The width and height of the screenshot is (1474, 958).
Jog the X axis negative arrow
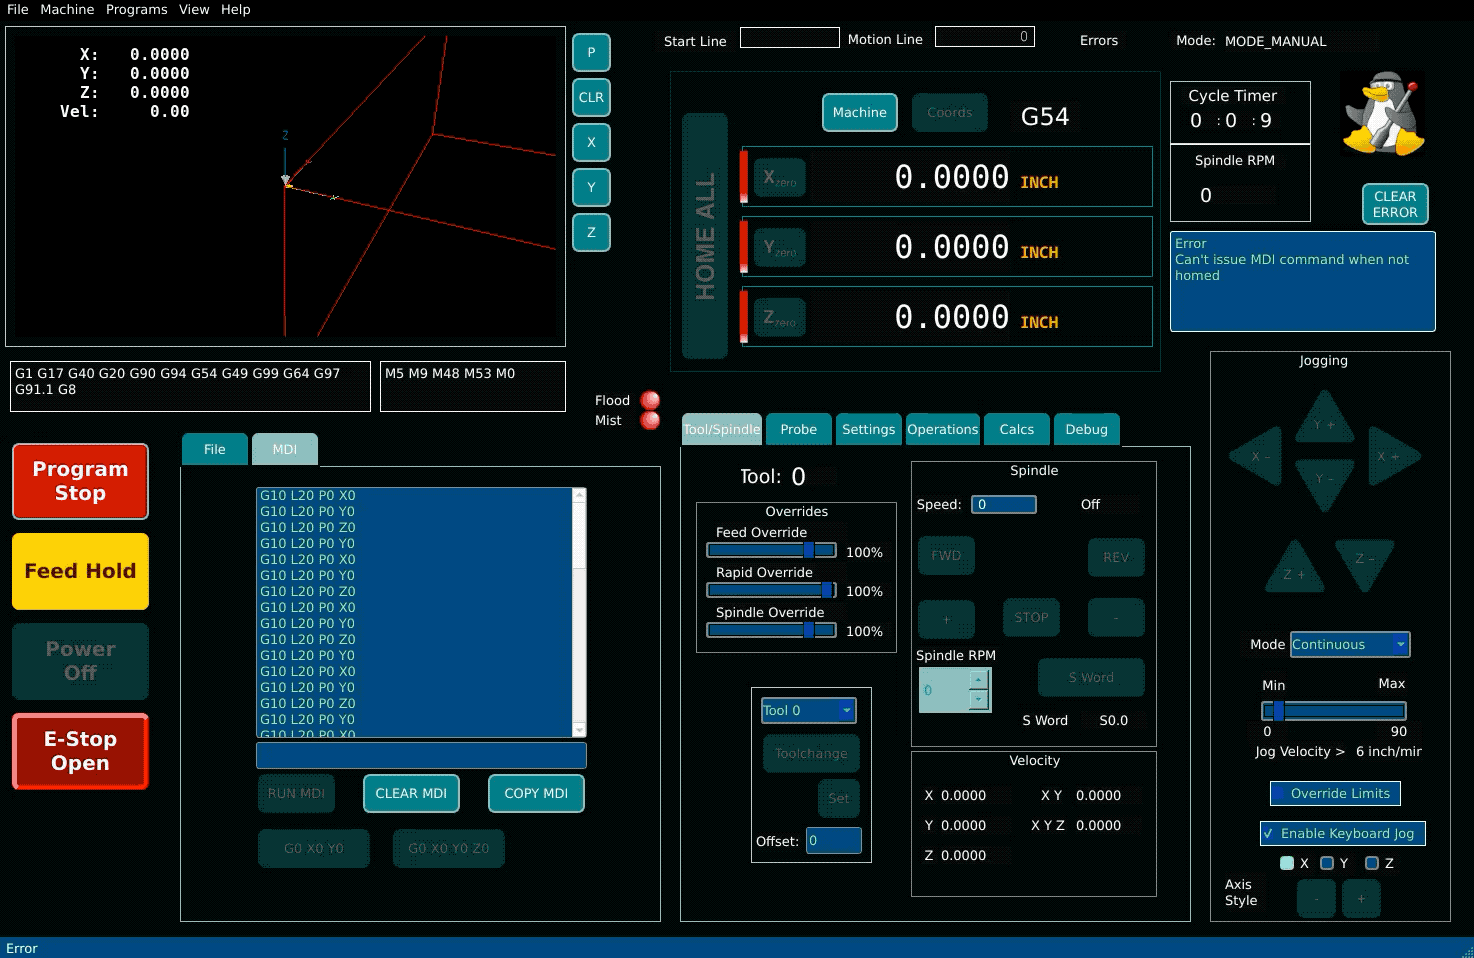[x=1257, y=456]
